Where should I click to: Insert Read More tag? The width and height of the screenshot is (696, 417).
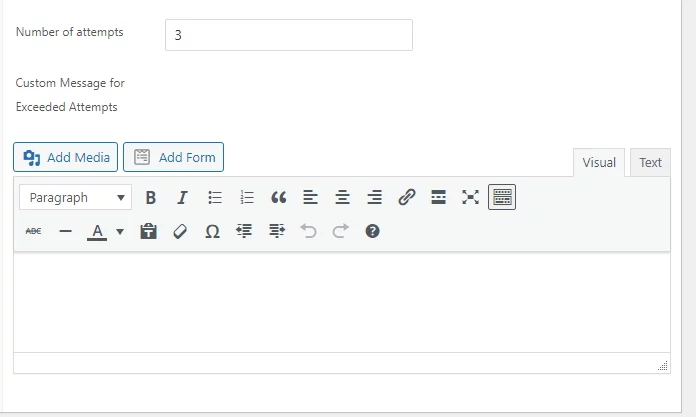[439, 197]
